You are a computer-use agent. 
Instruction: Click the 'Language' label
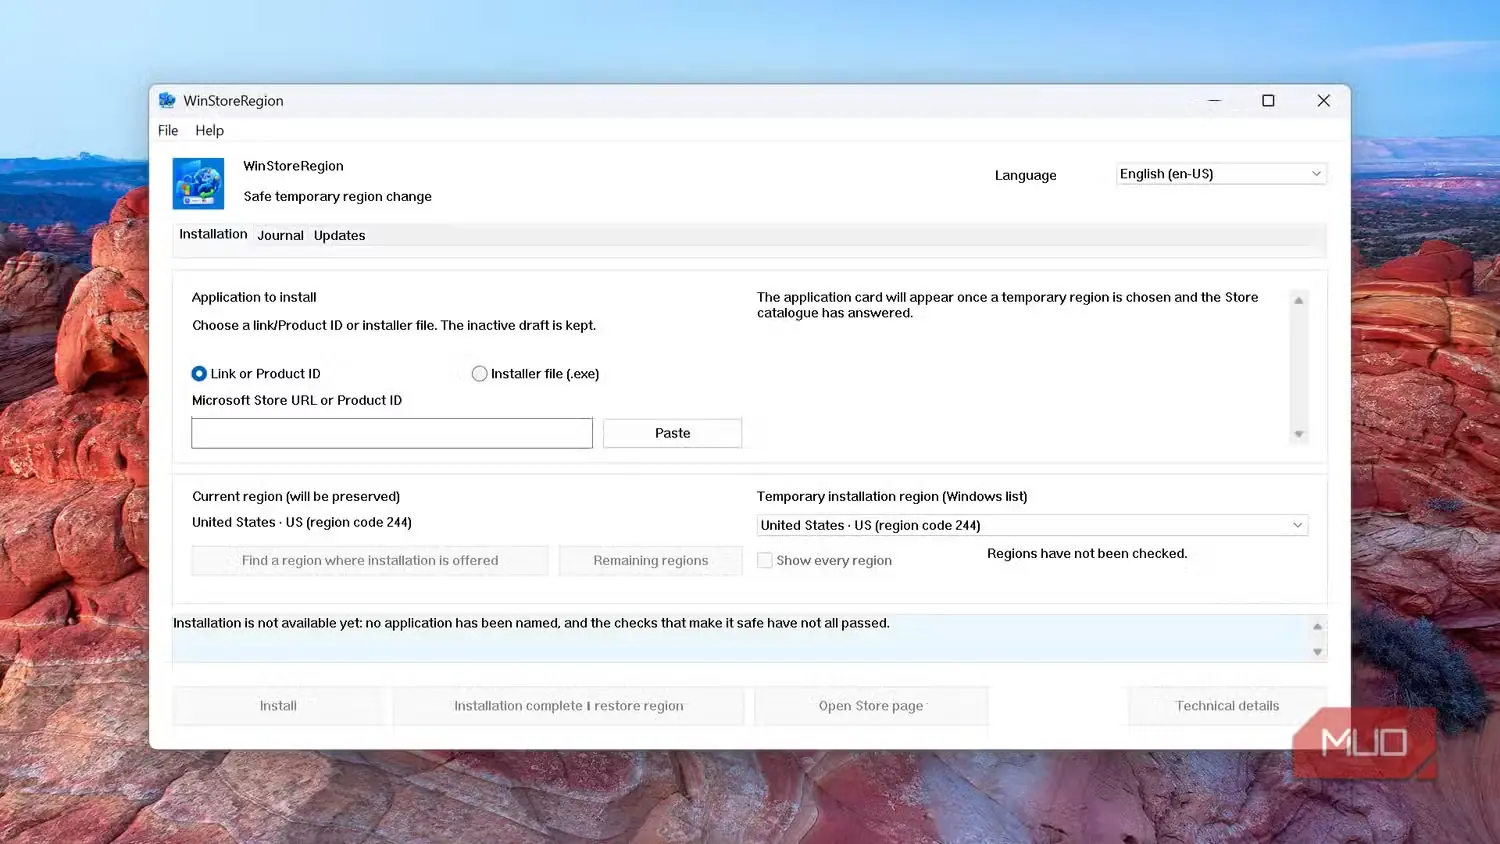pyautogui.click(x=1025, y=175)
